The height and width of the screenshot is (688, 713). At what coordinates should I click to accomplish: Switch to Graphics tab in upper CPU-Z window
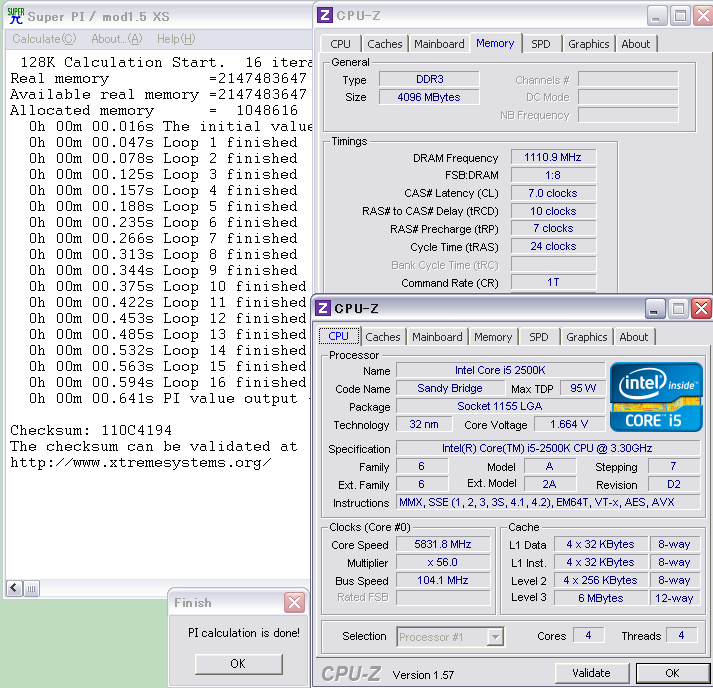pos(588,44)
